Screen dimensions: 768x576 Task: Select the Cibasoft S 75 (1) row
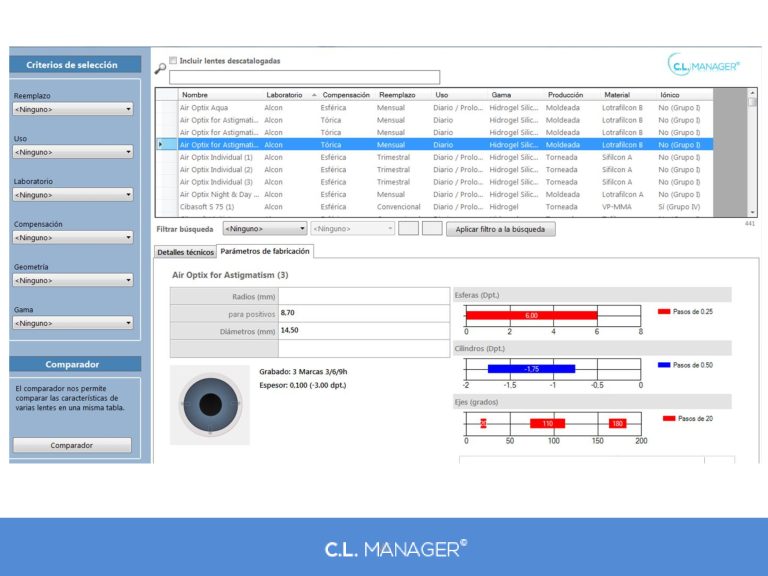[x=434, y=207]
